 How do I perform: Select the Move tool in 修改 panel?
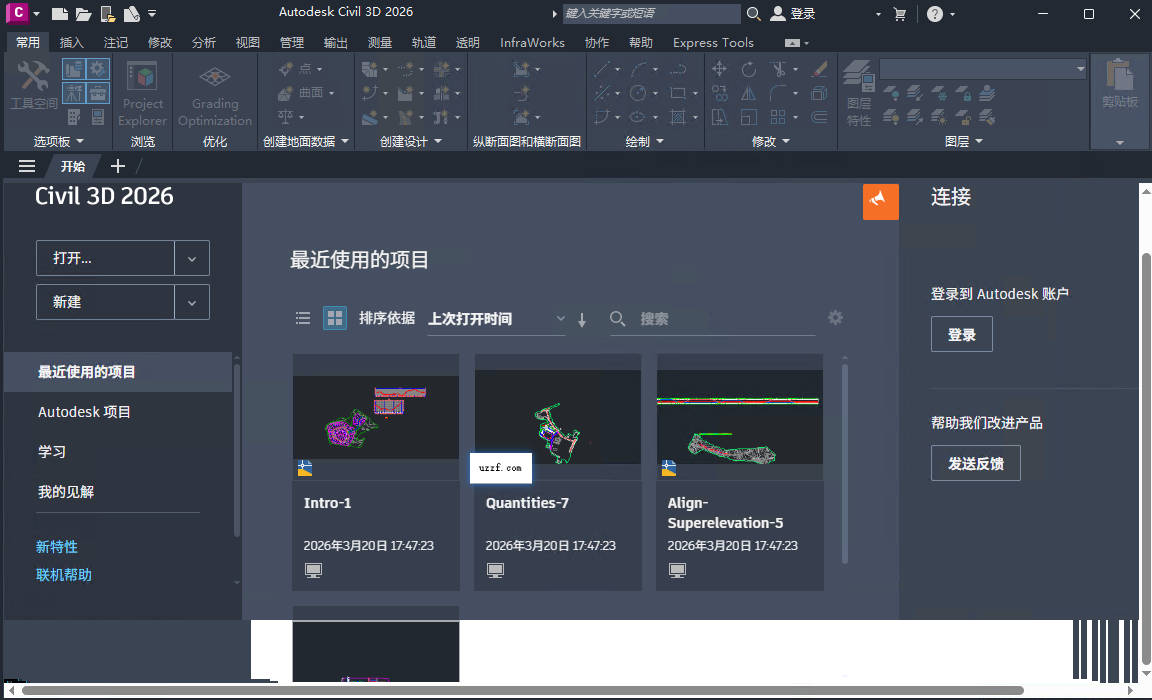coord(718,68)
